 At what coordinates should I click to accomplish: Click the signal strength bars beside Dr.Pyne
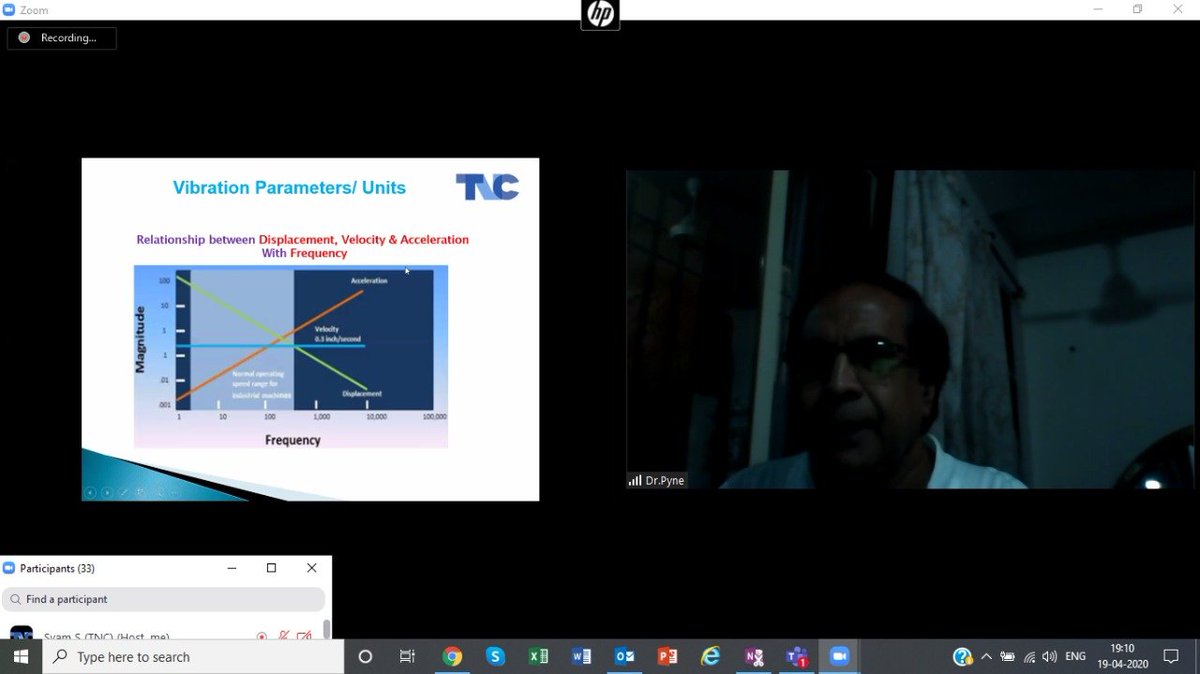[635, 481]
